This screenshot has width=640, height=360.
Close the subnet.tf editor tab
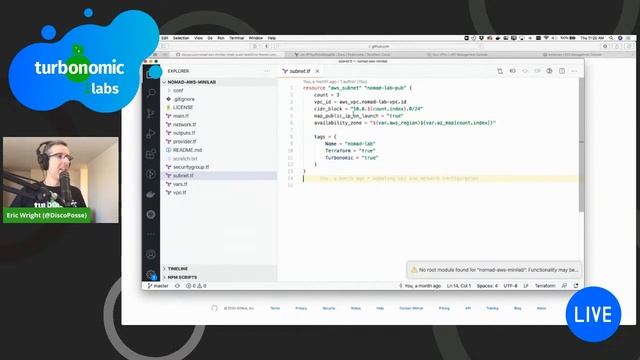[317, 71]
